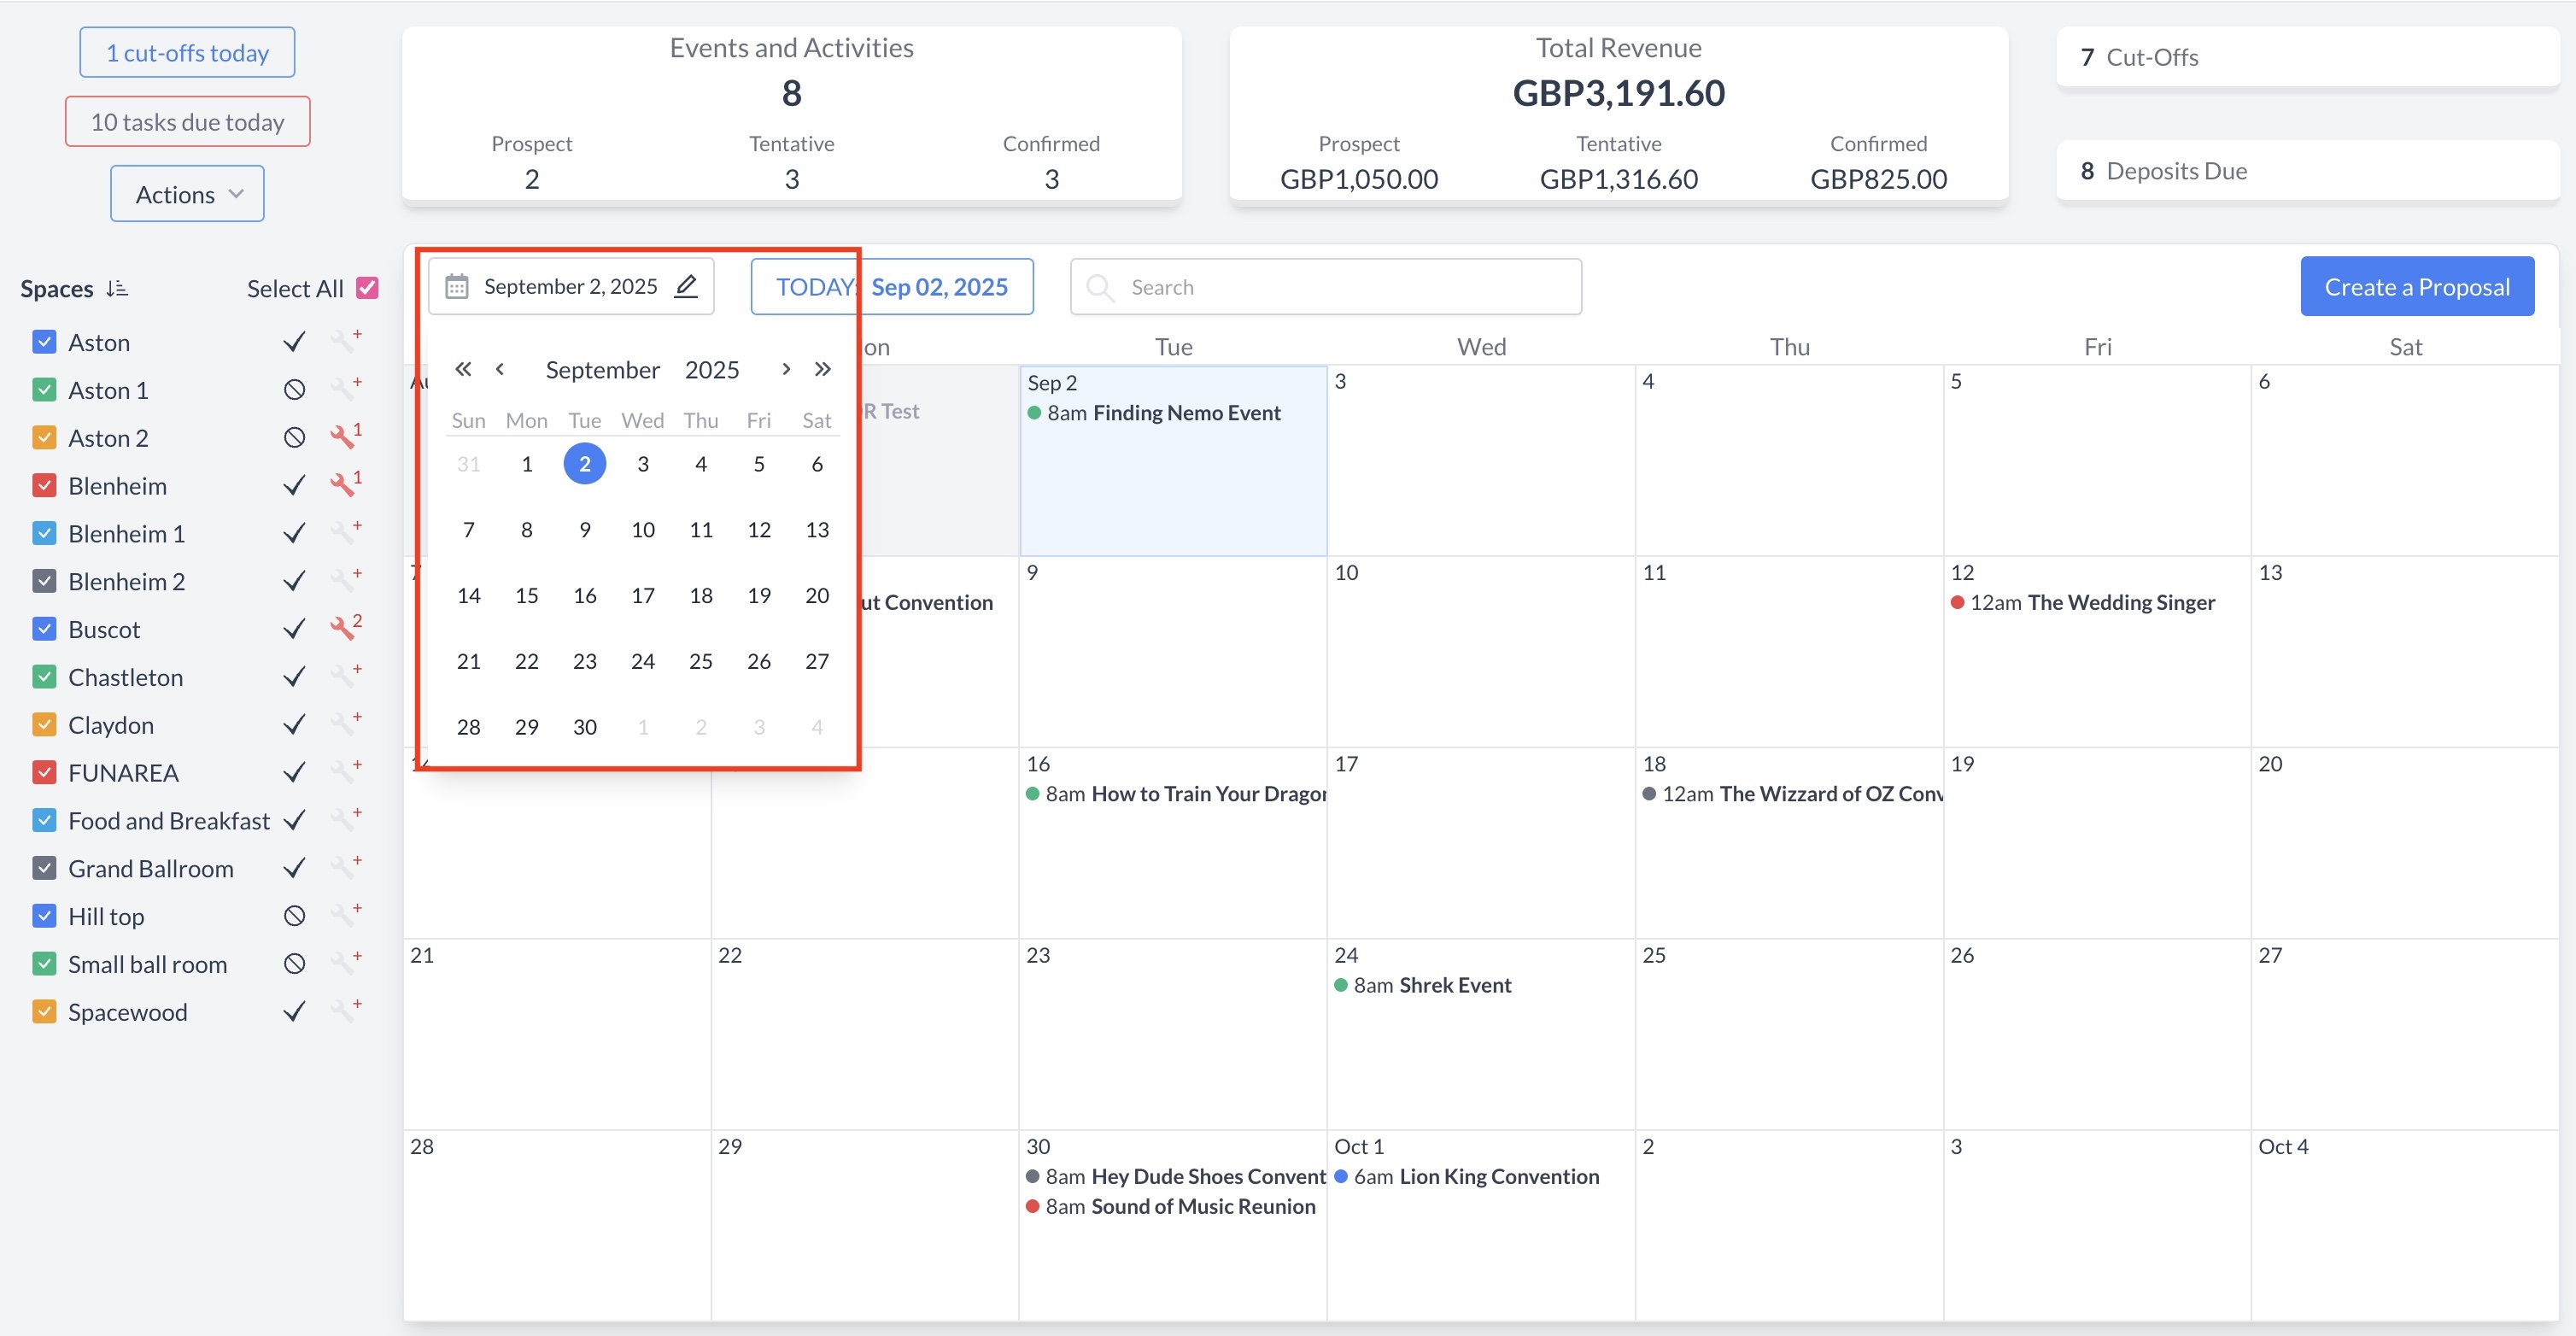This screenshot has height=1336, width=2576.
Task: Select September 15 in the mini calendar
Action: [526, 595]
